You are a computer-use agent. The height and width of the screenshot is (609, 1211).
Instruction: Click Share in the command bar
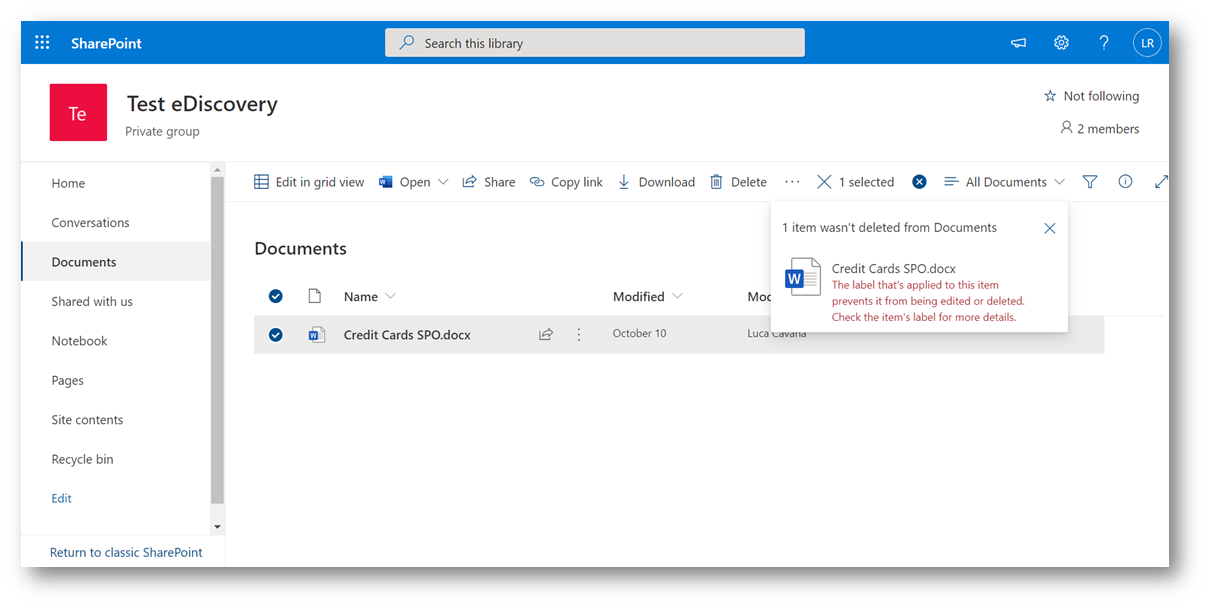(x=489, y=182)
